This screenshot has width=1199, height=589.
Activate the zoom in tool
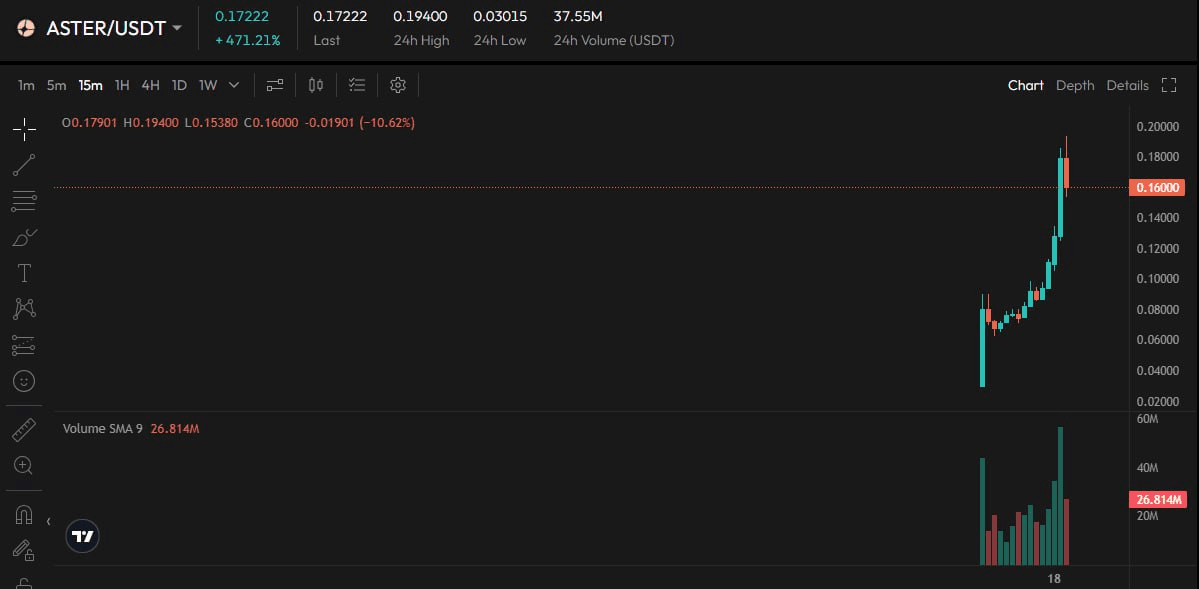[x=24, y=465]
